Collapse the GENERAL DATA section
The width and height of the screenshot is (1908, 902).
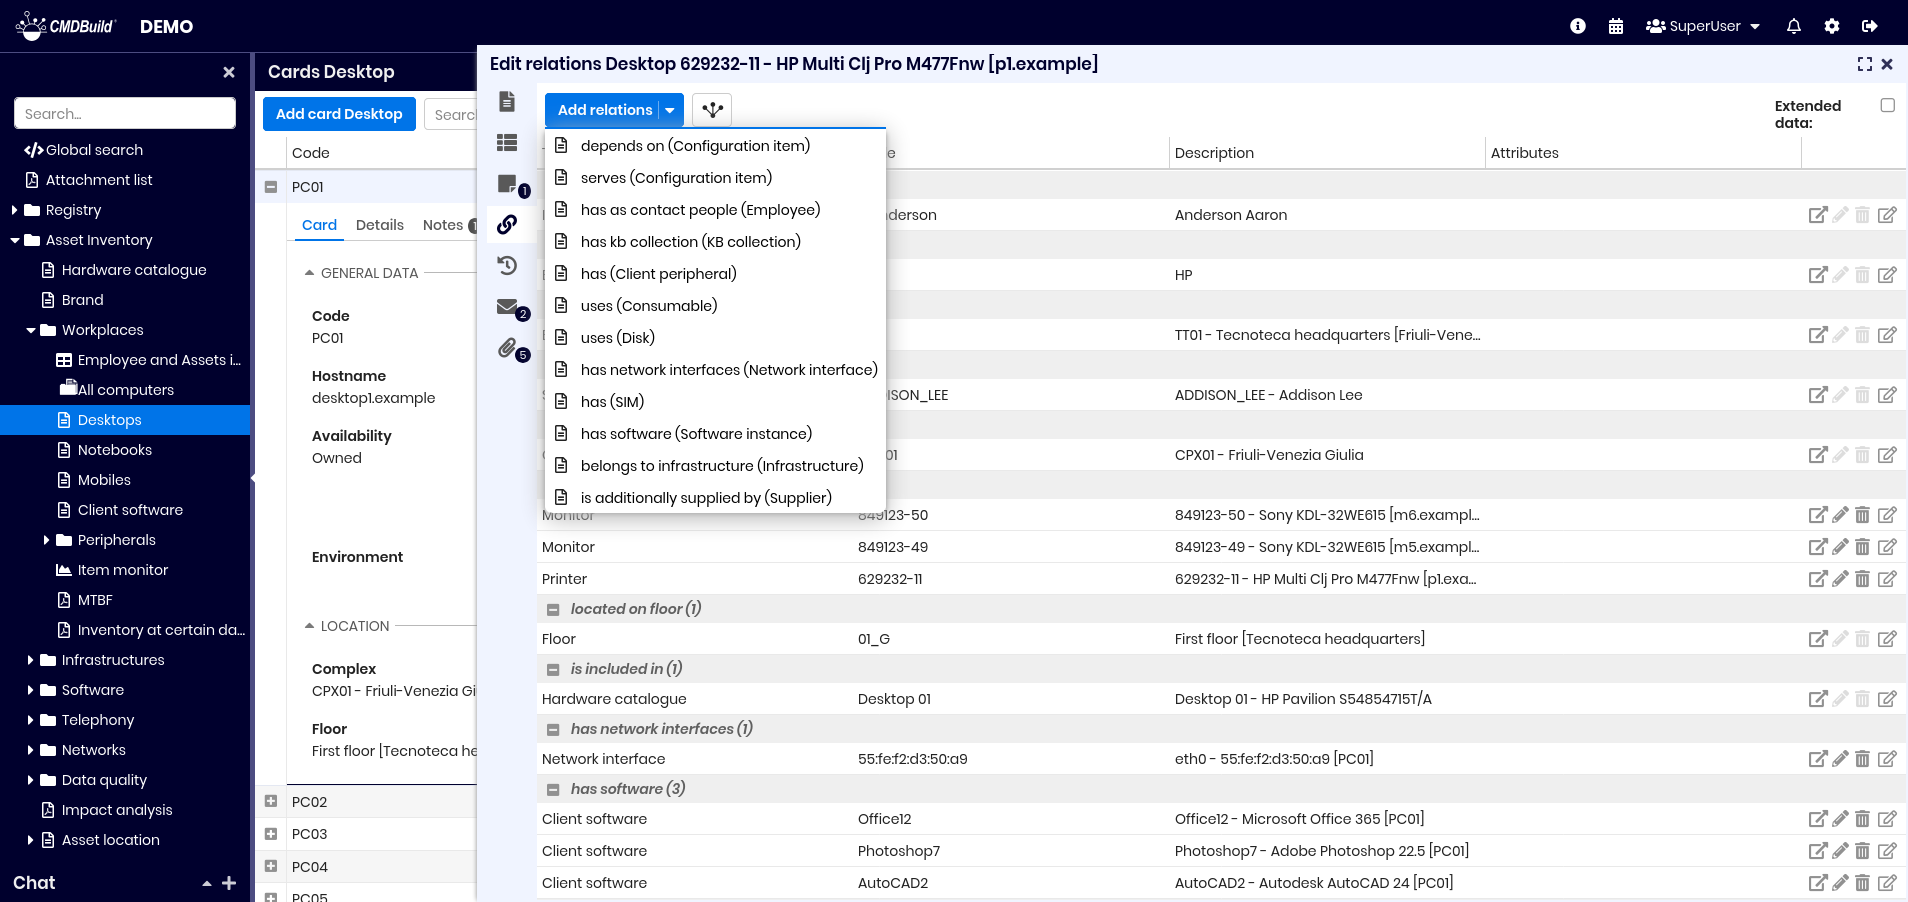click(x=309, y=273)
